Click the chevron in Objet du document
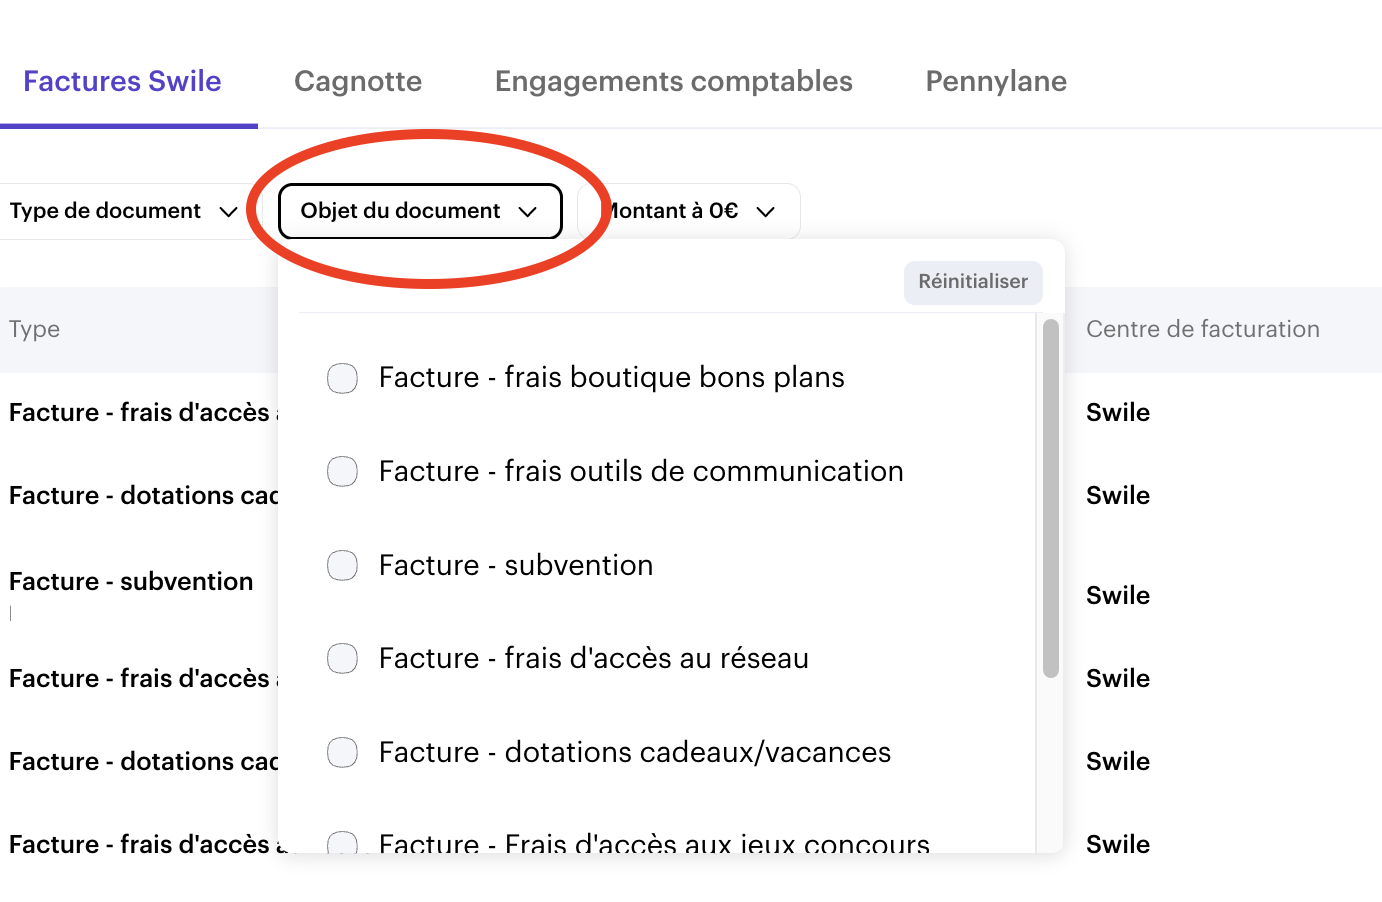The width and height of the screenshot is (1382, 902). 528,212
